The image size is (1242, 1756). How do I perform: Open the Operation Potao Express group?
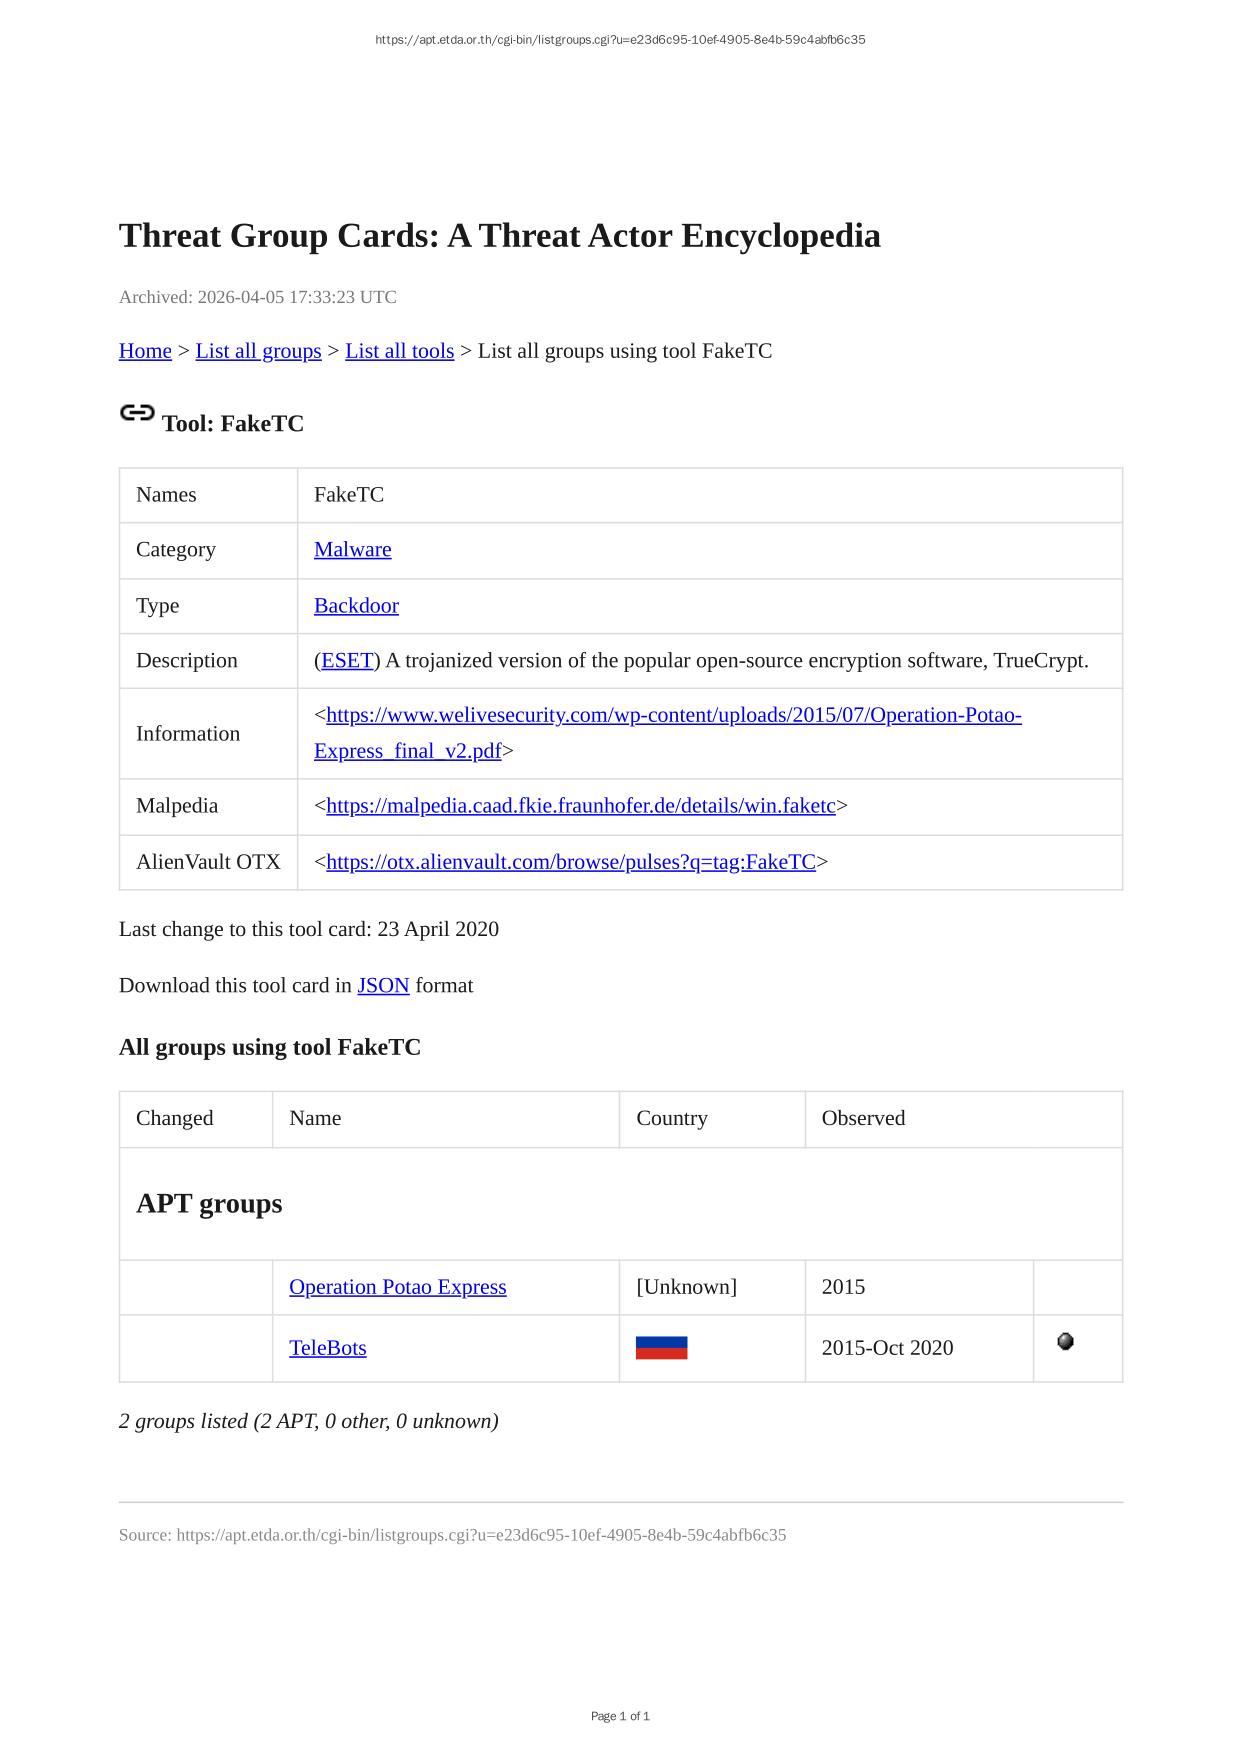(397, 1287)
